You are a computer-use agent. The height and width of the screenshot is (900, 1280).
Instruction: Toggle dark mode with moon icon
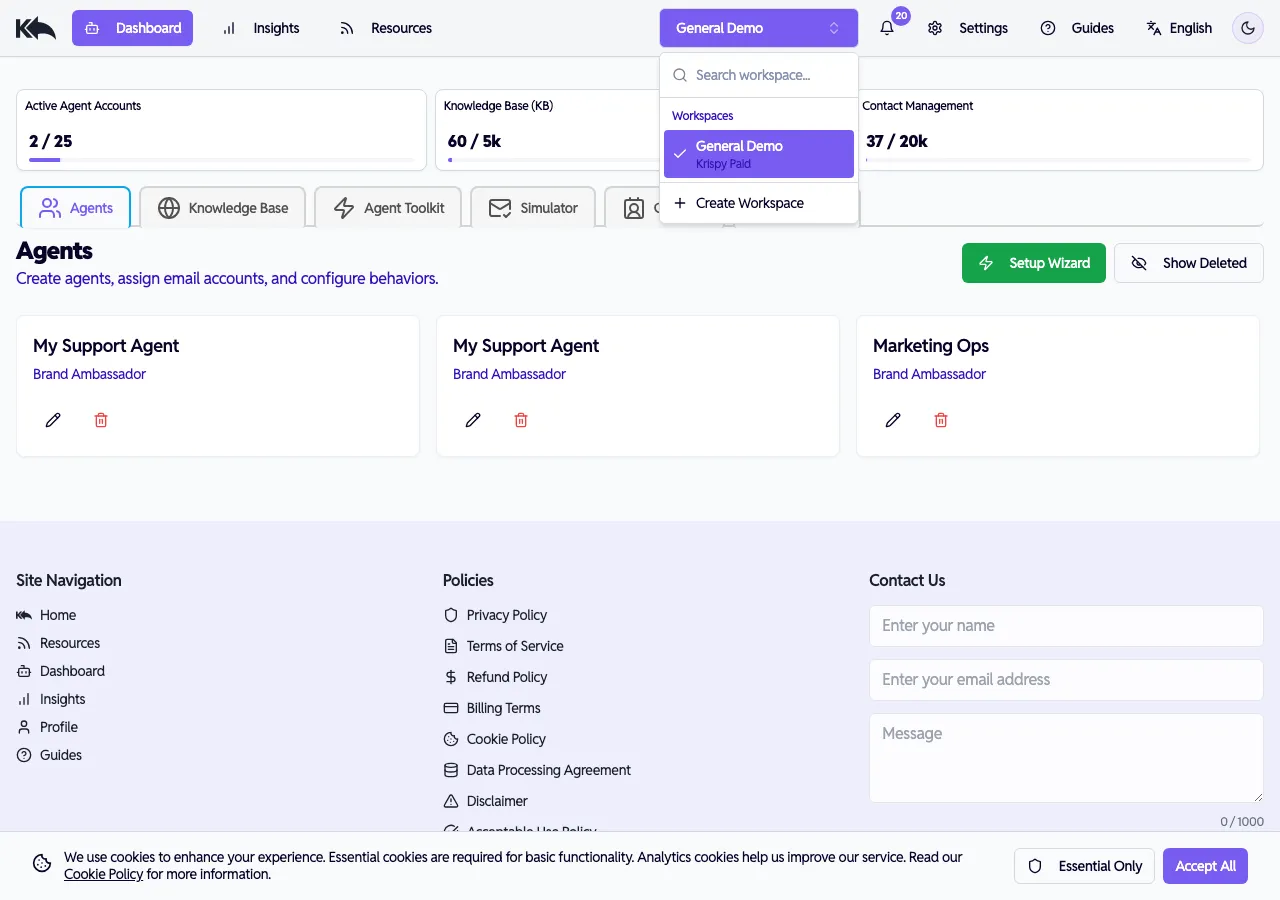1248,28
